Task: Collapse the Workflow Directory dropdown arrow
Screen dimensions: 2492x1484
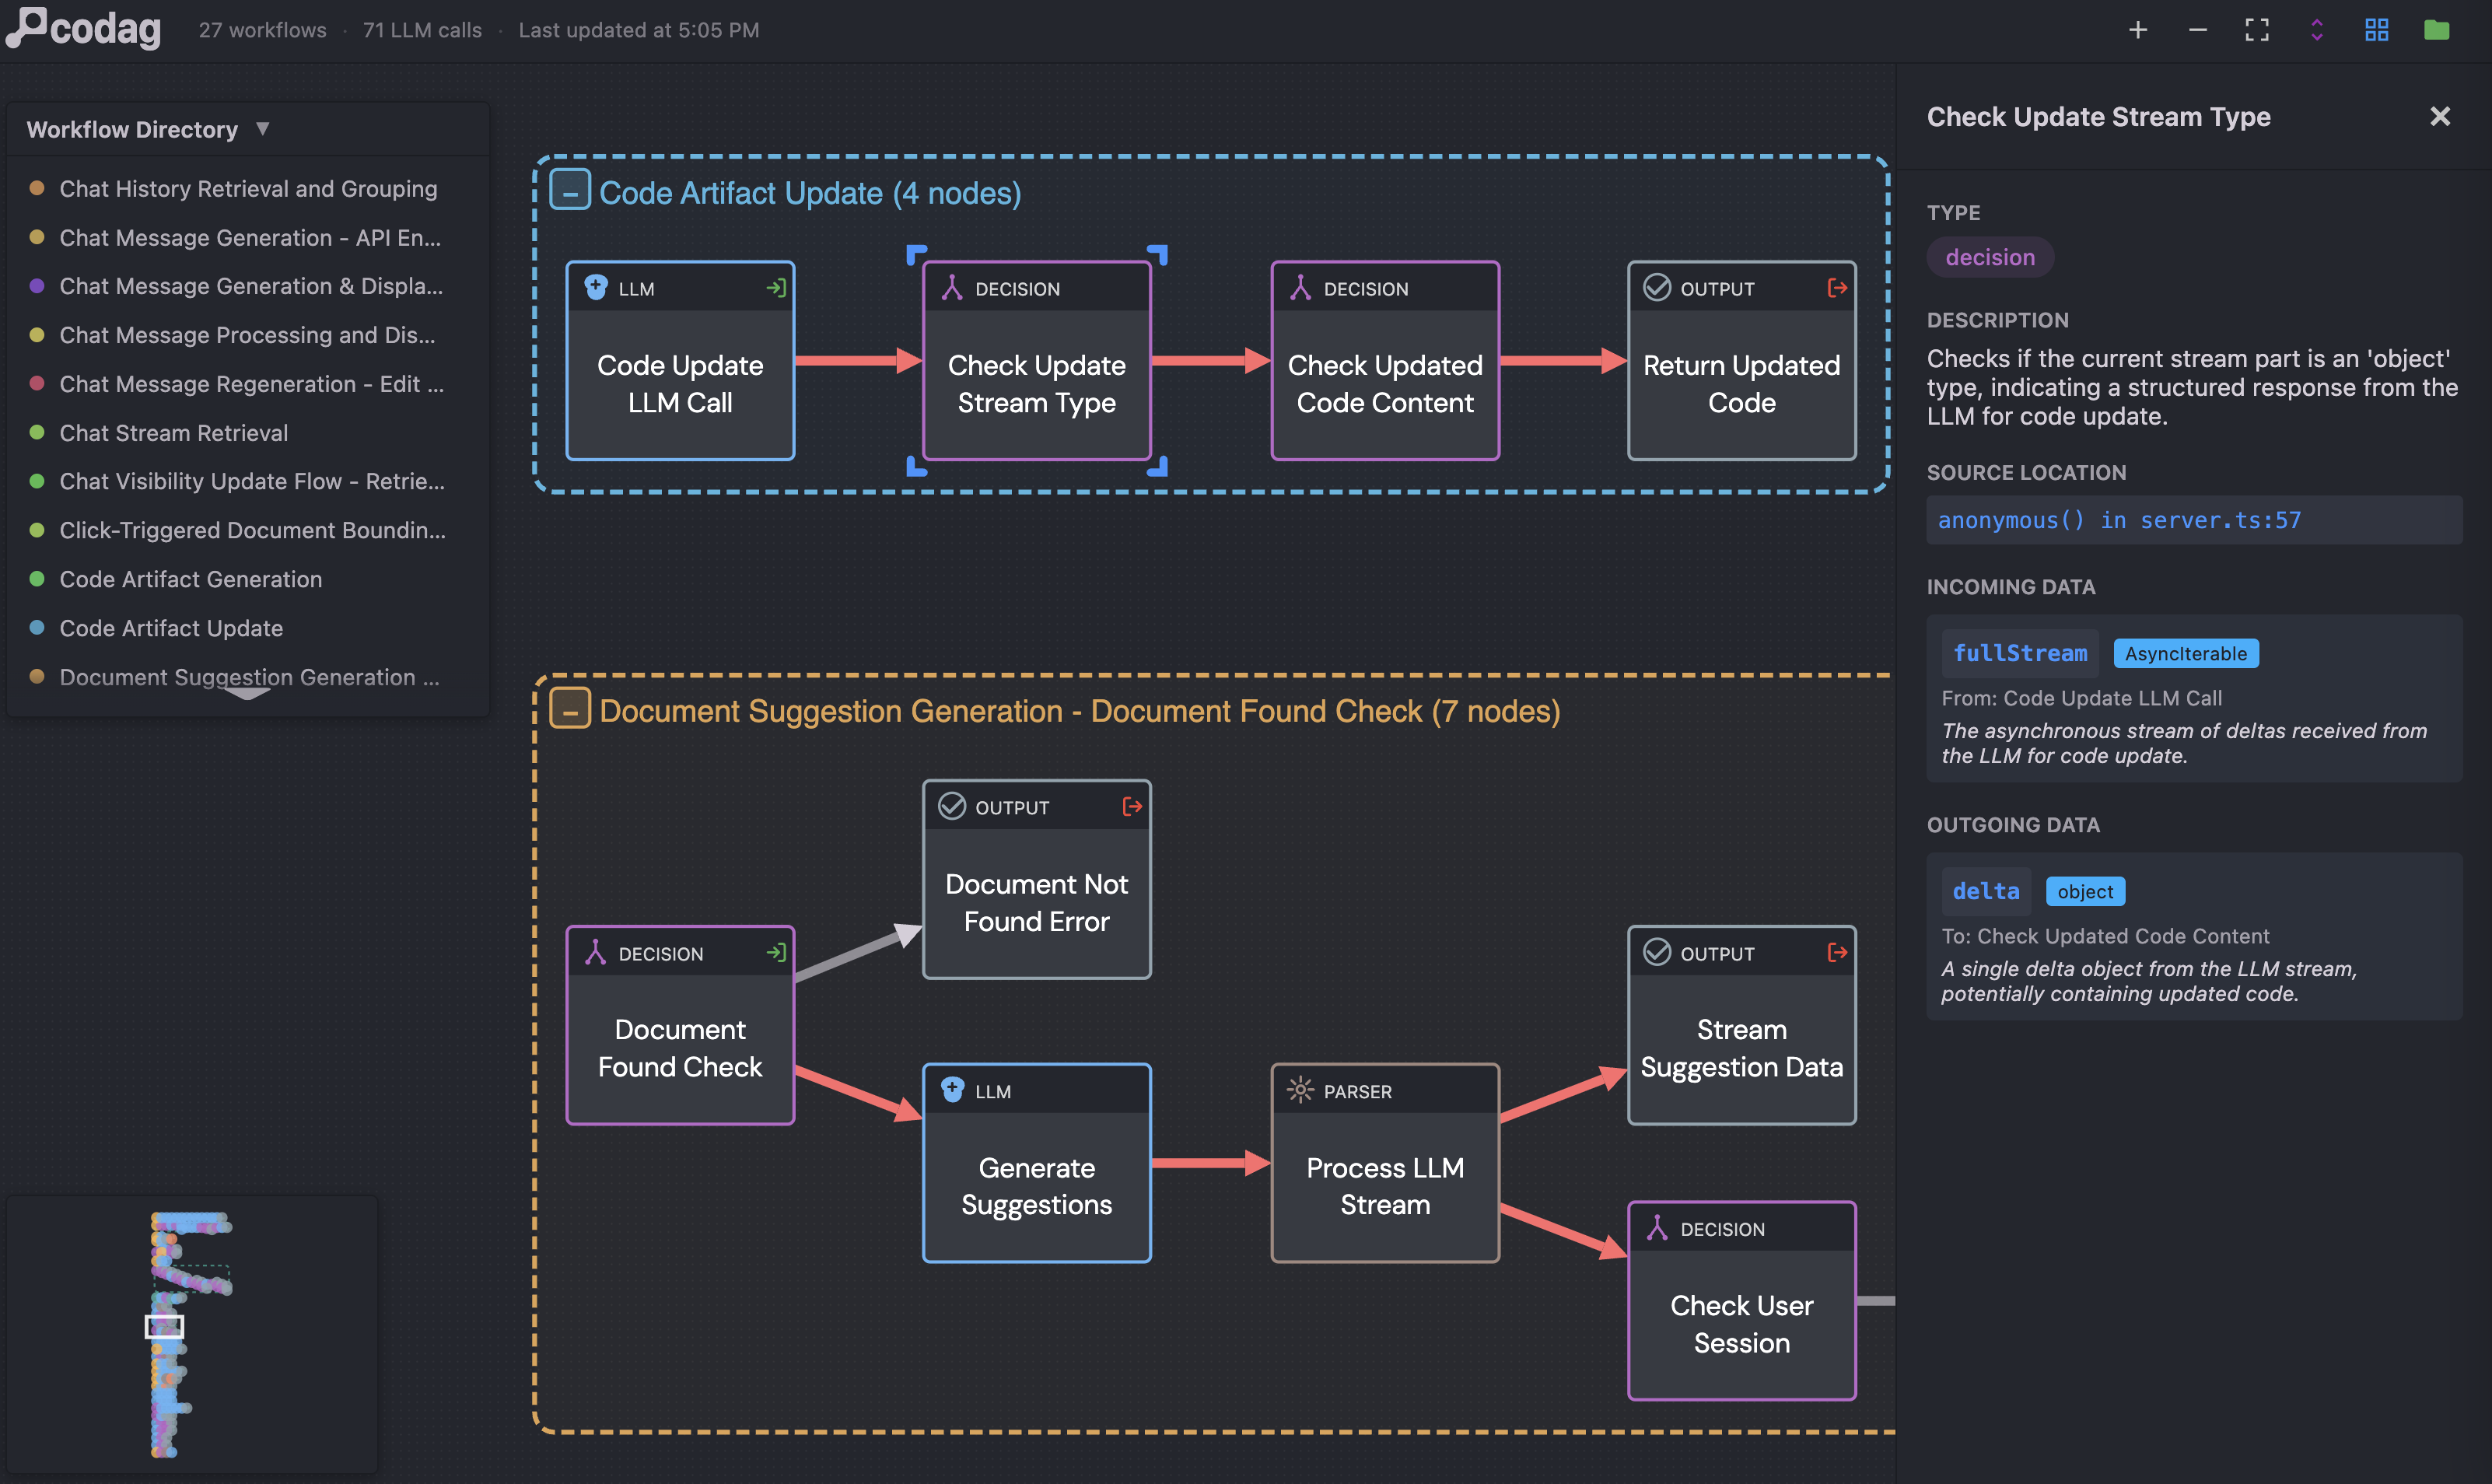Action: pyautogui.click(x=263, y=129)
